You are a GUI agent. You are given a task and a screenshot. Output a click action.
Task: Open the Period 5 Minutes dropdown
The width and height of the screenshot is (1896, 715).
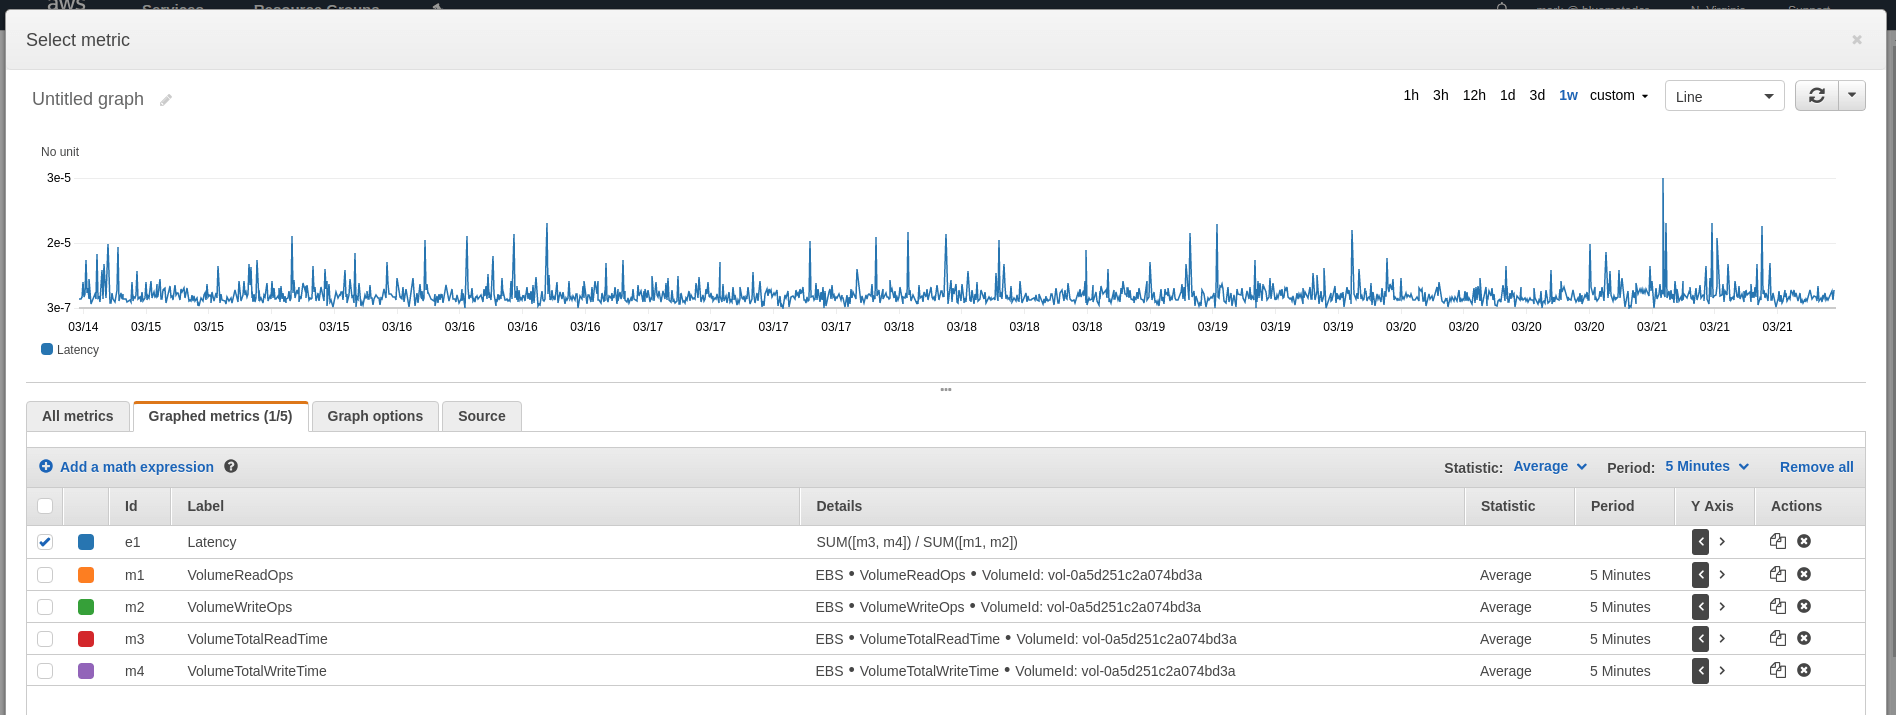click(x=1707, y=467)
